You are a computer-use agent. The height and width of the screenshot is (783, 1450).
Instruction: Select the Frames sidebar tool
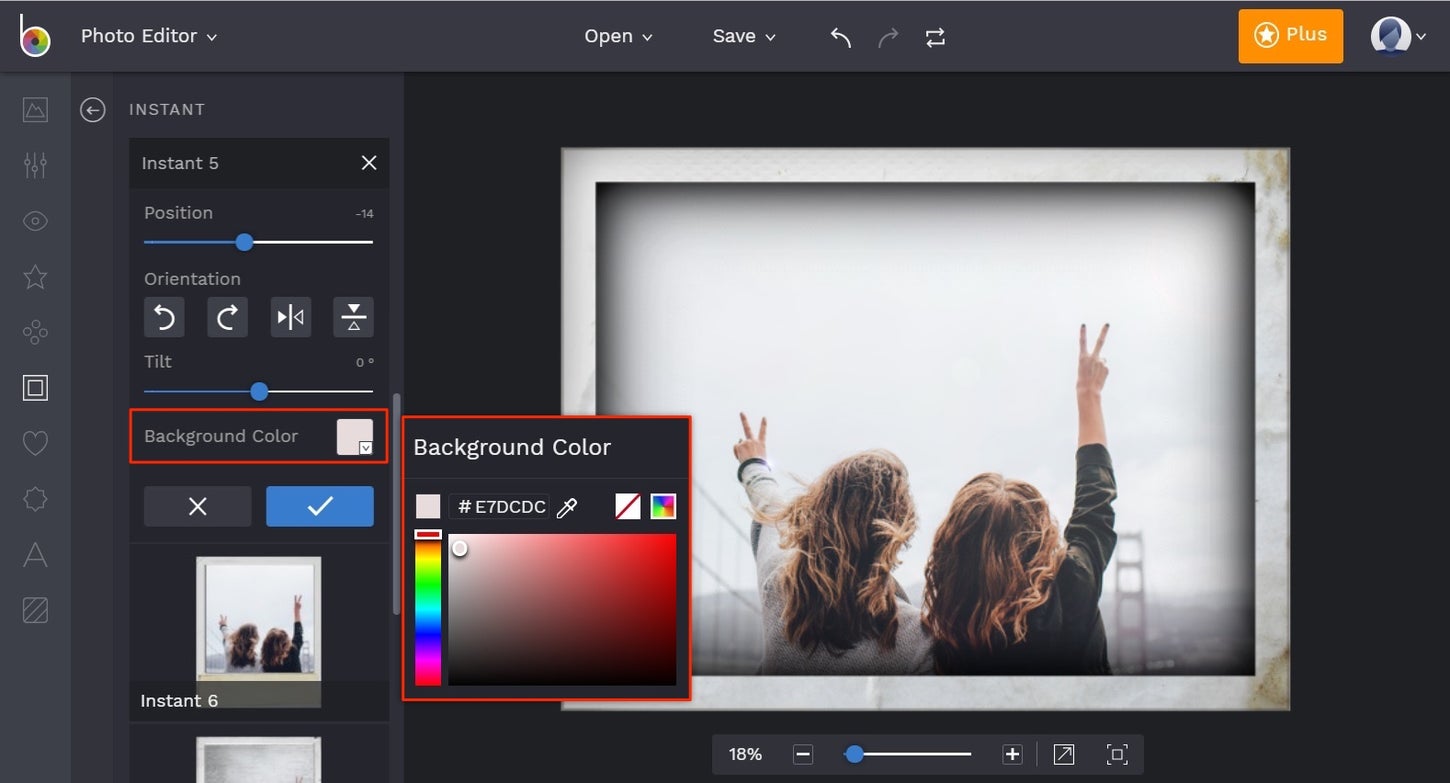(35, 387)
